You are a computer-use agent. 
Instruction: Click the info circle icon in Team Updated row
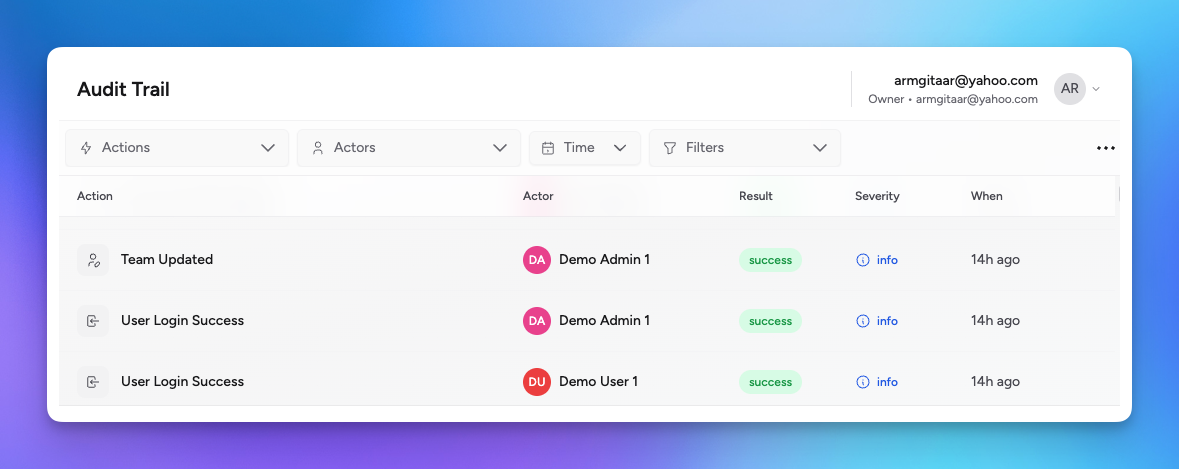(863, 260)
